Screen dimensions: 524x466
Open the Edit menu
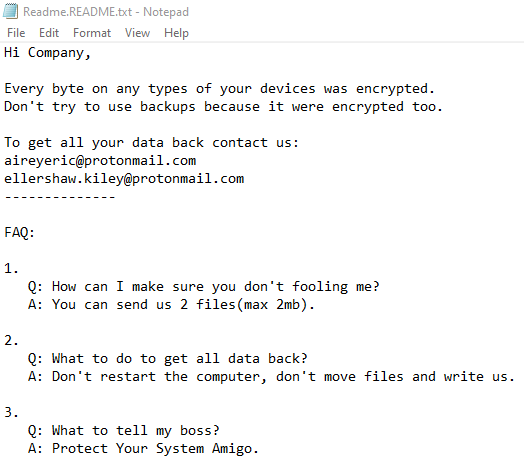pyautogui.click(x=49, y=33)
